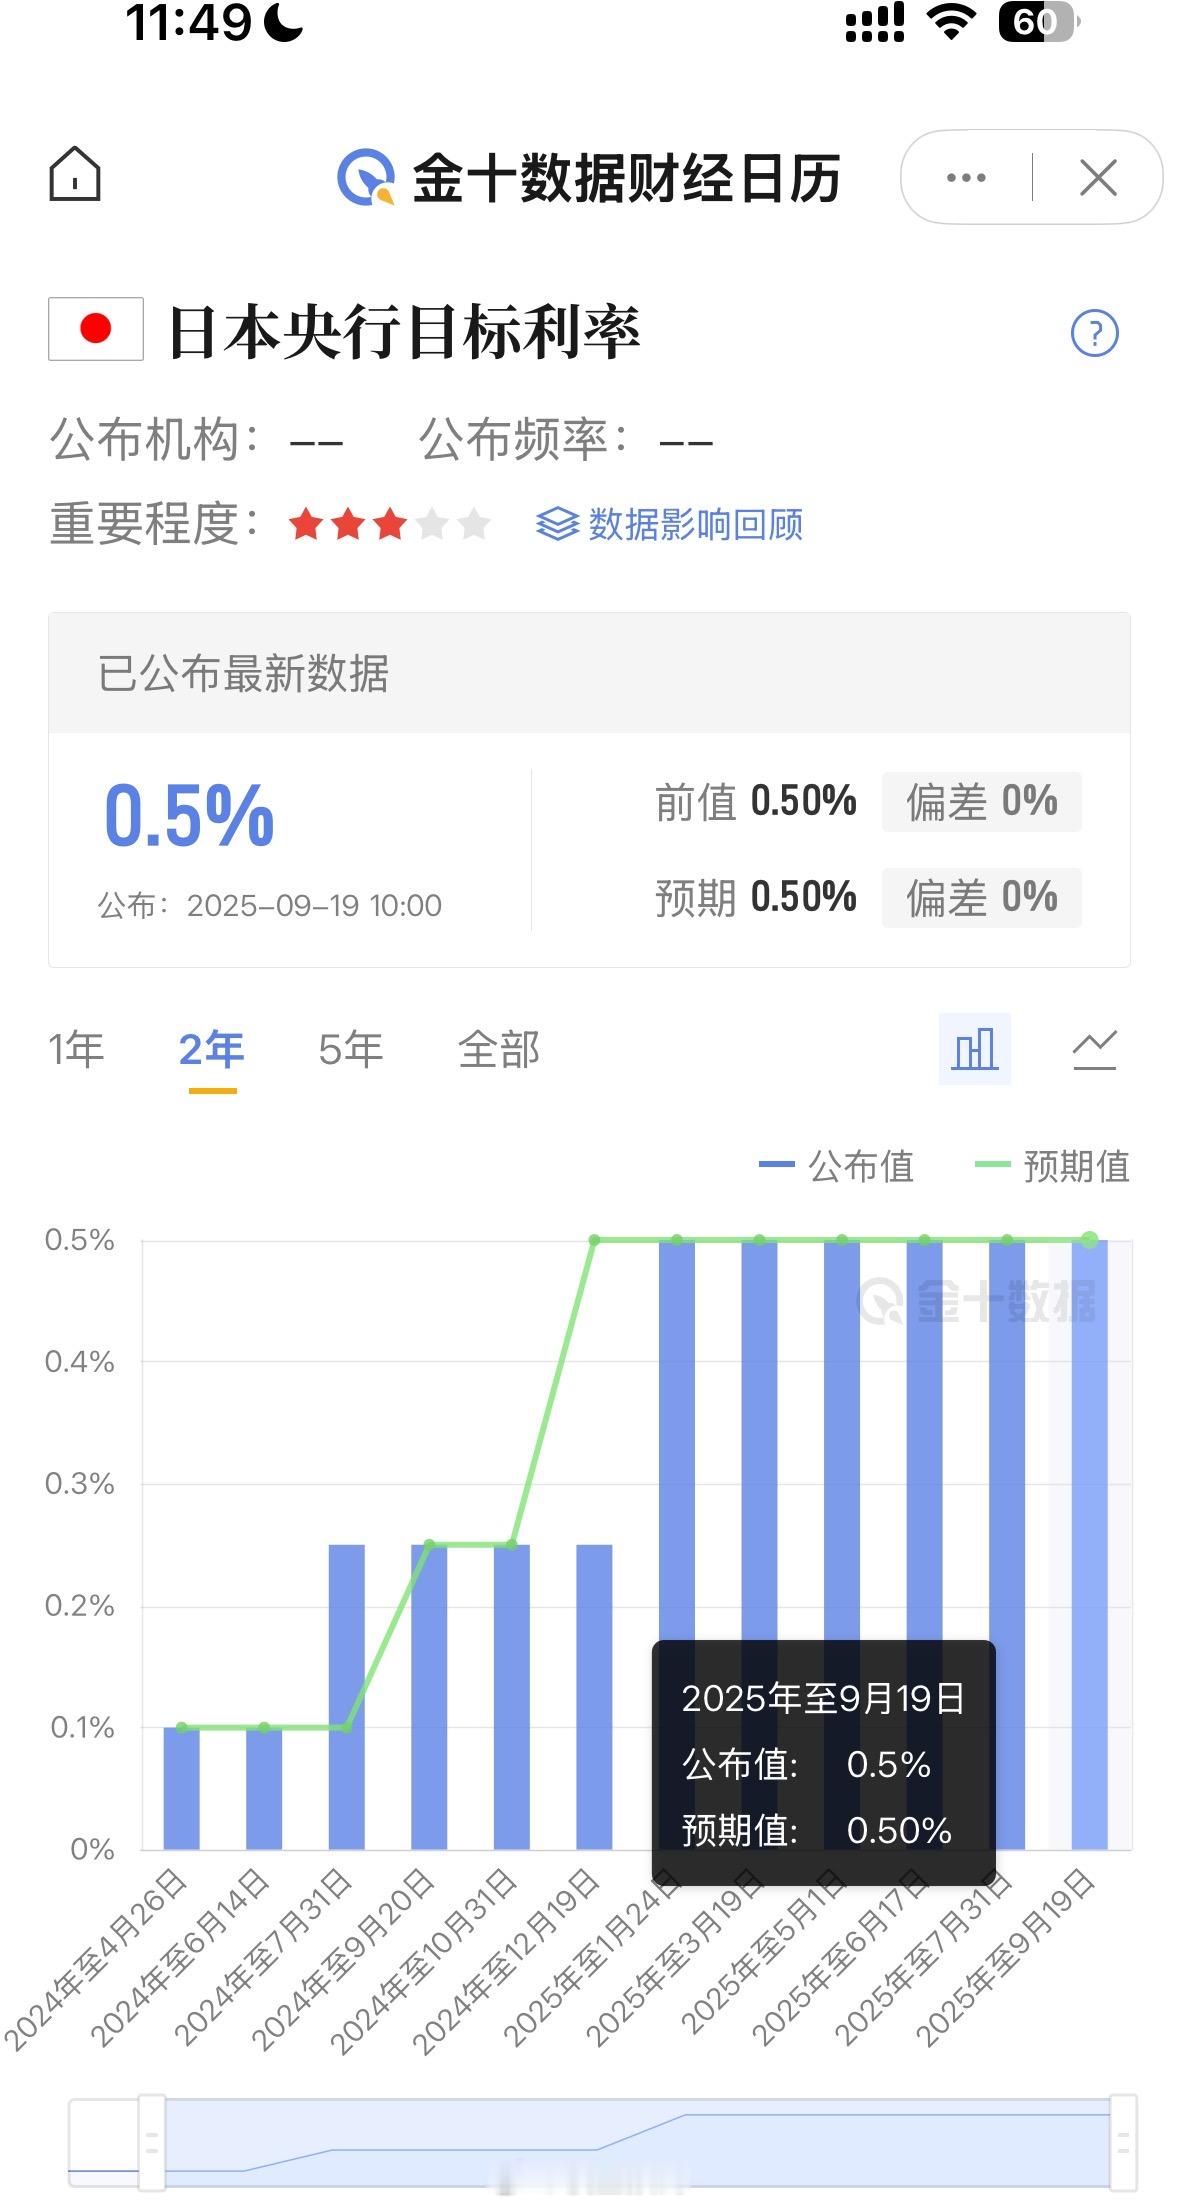Tap the moon focus icon in status bar
This screenshot has height=2207, width=1179.
coord(284,22)
